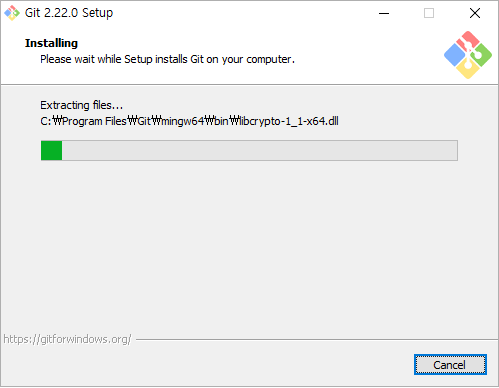Click 'Program Files' in the extraction path
The height and width of the screenshot is (388, 499).
point(94,121)
